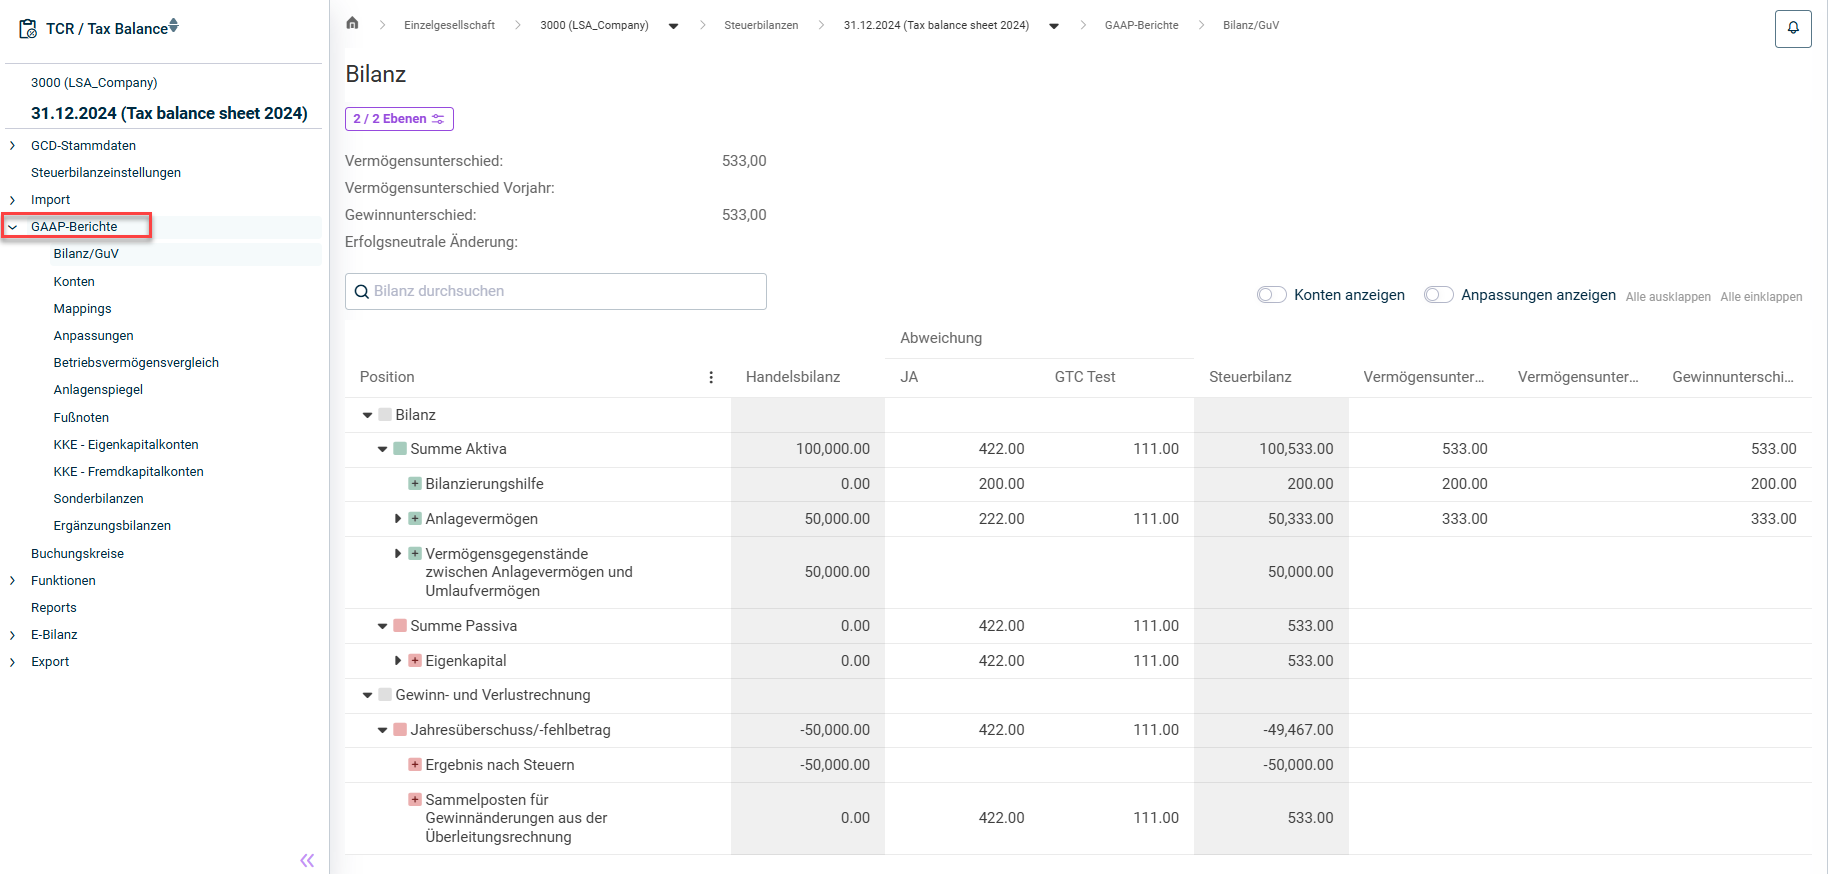Open KKE - Fremdkapitalkonten
The width and height of the screenshot is (1829, 874).
pyautogui.click(x=128, y=472)
